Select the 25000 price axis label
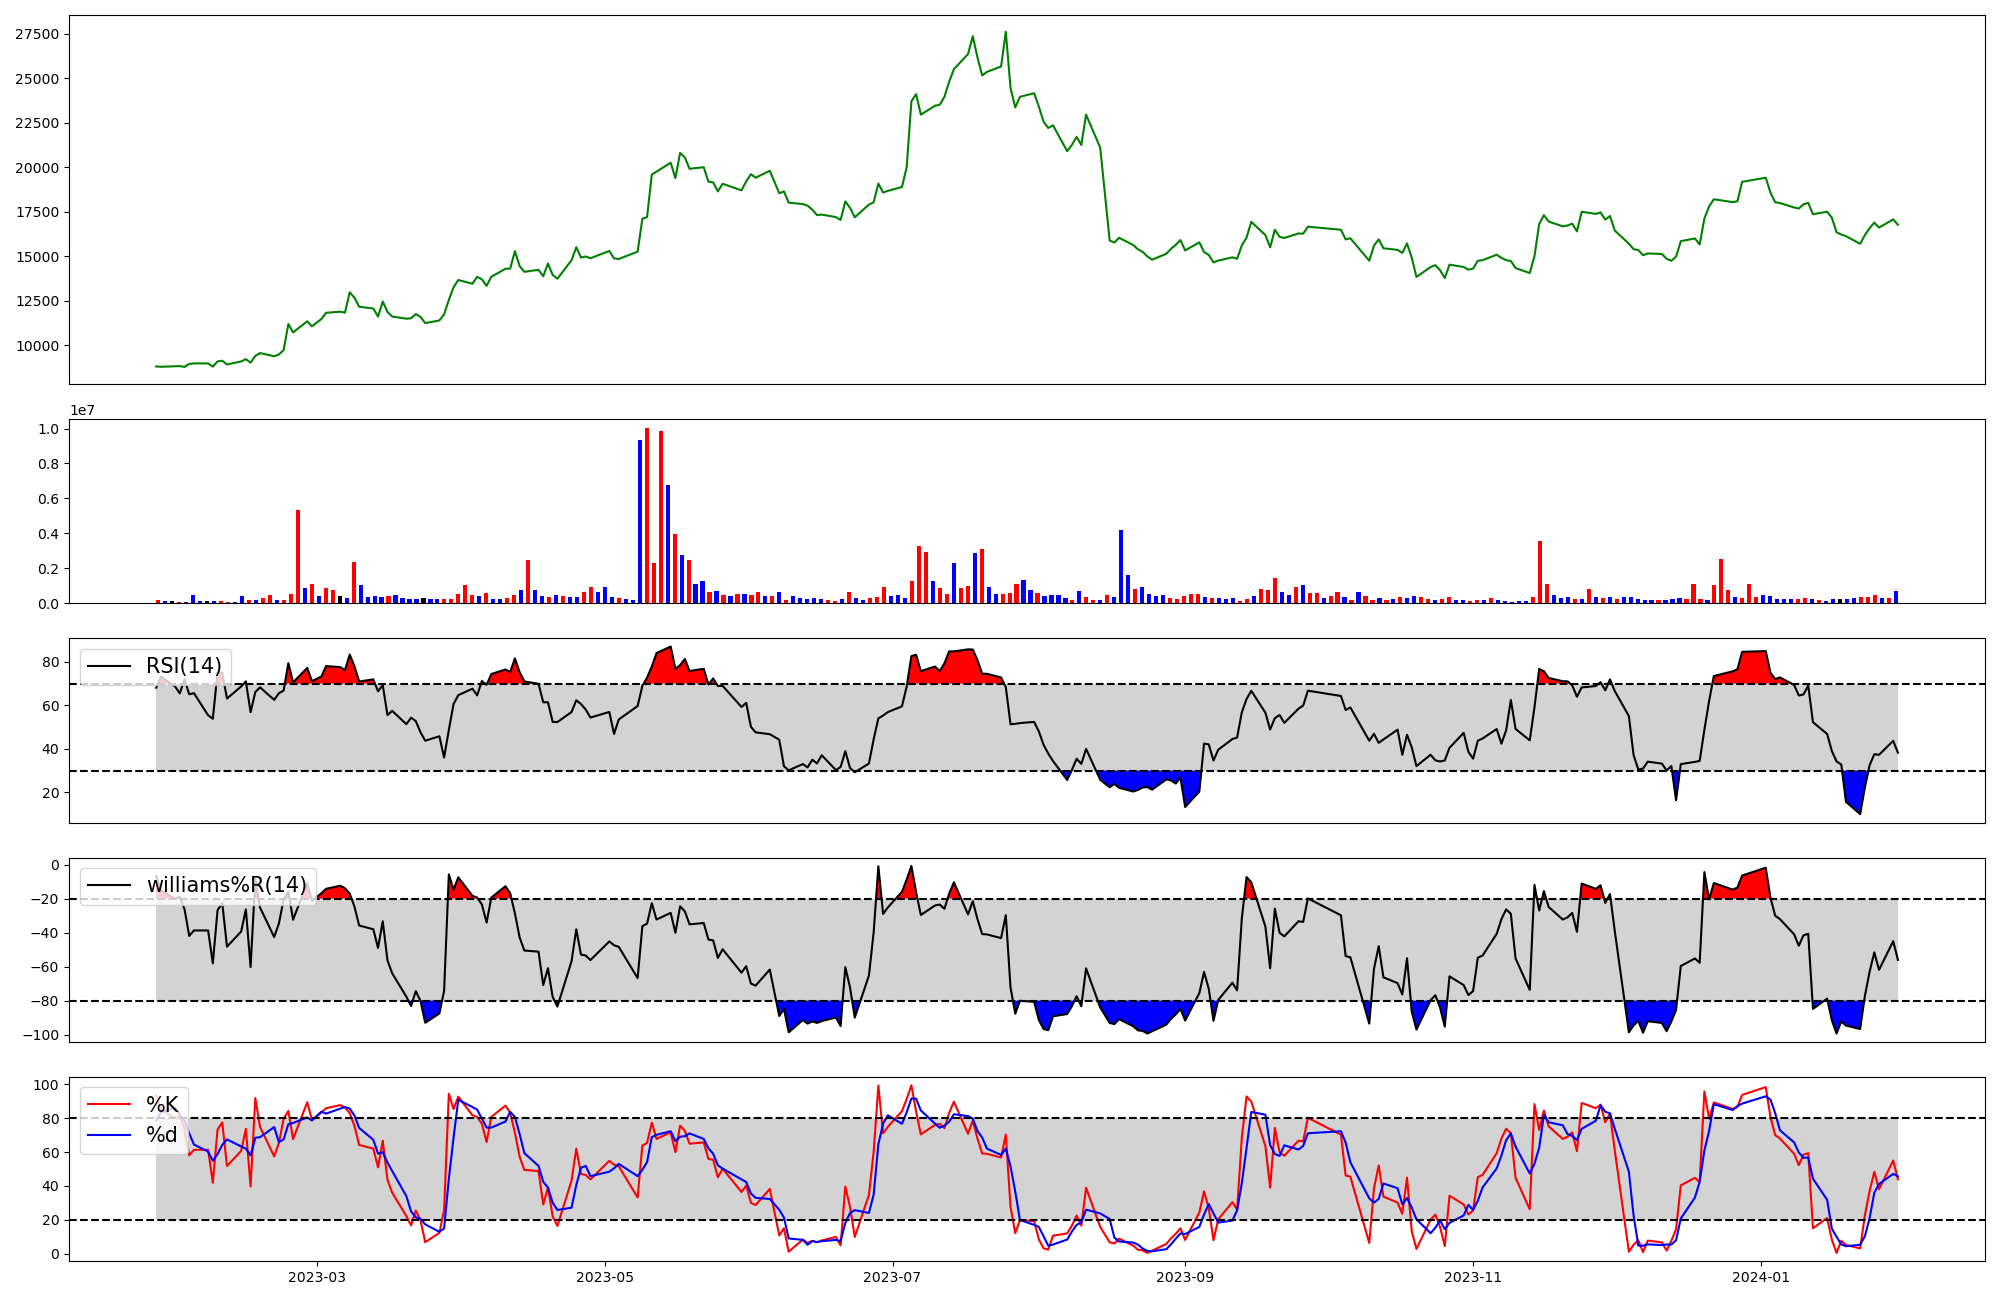 pyautogui.click(x=36, y=79)
